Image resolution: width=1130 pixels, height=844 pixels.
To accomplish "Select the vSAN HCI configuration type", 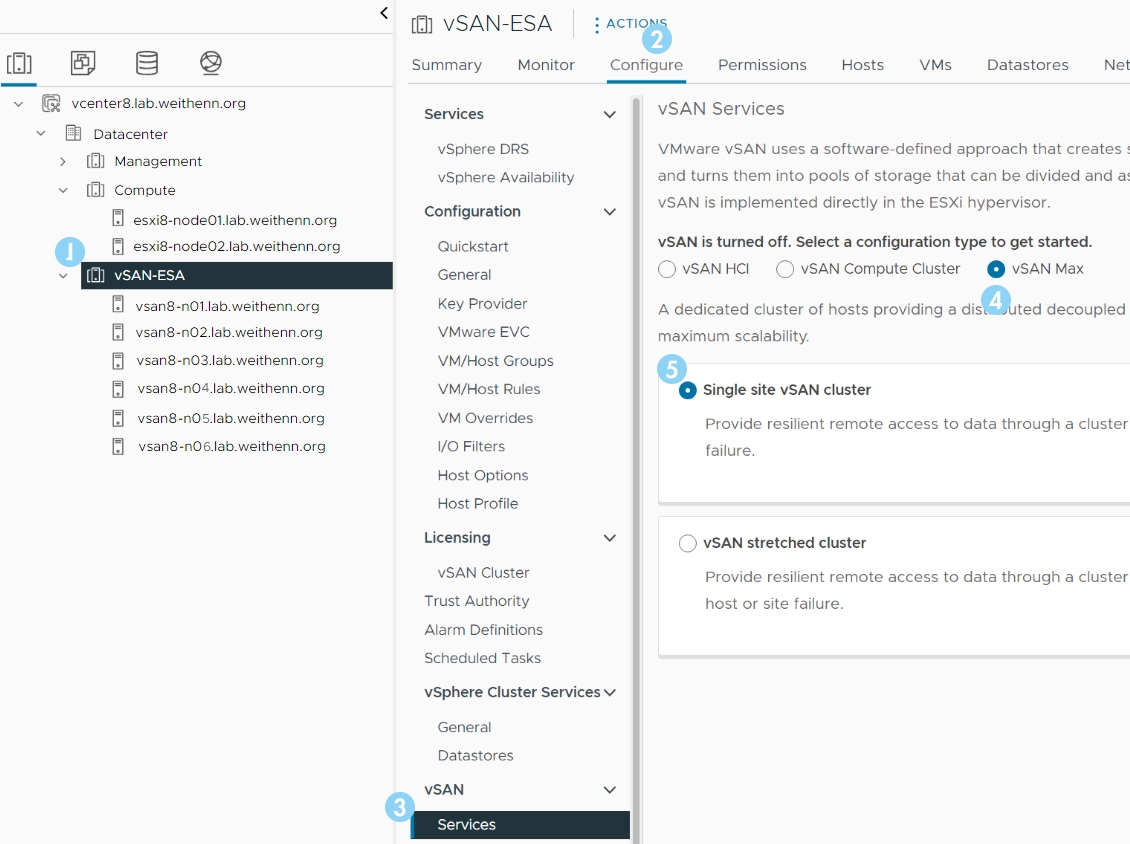I will pos(667,269).
